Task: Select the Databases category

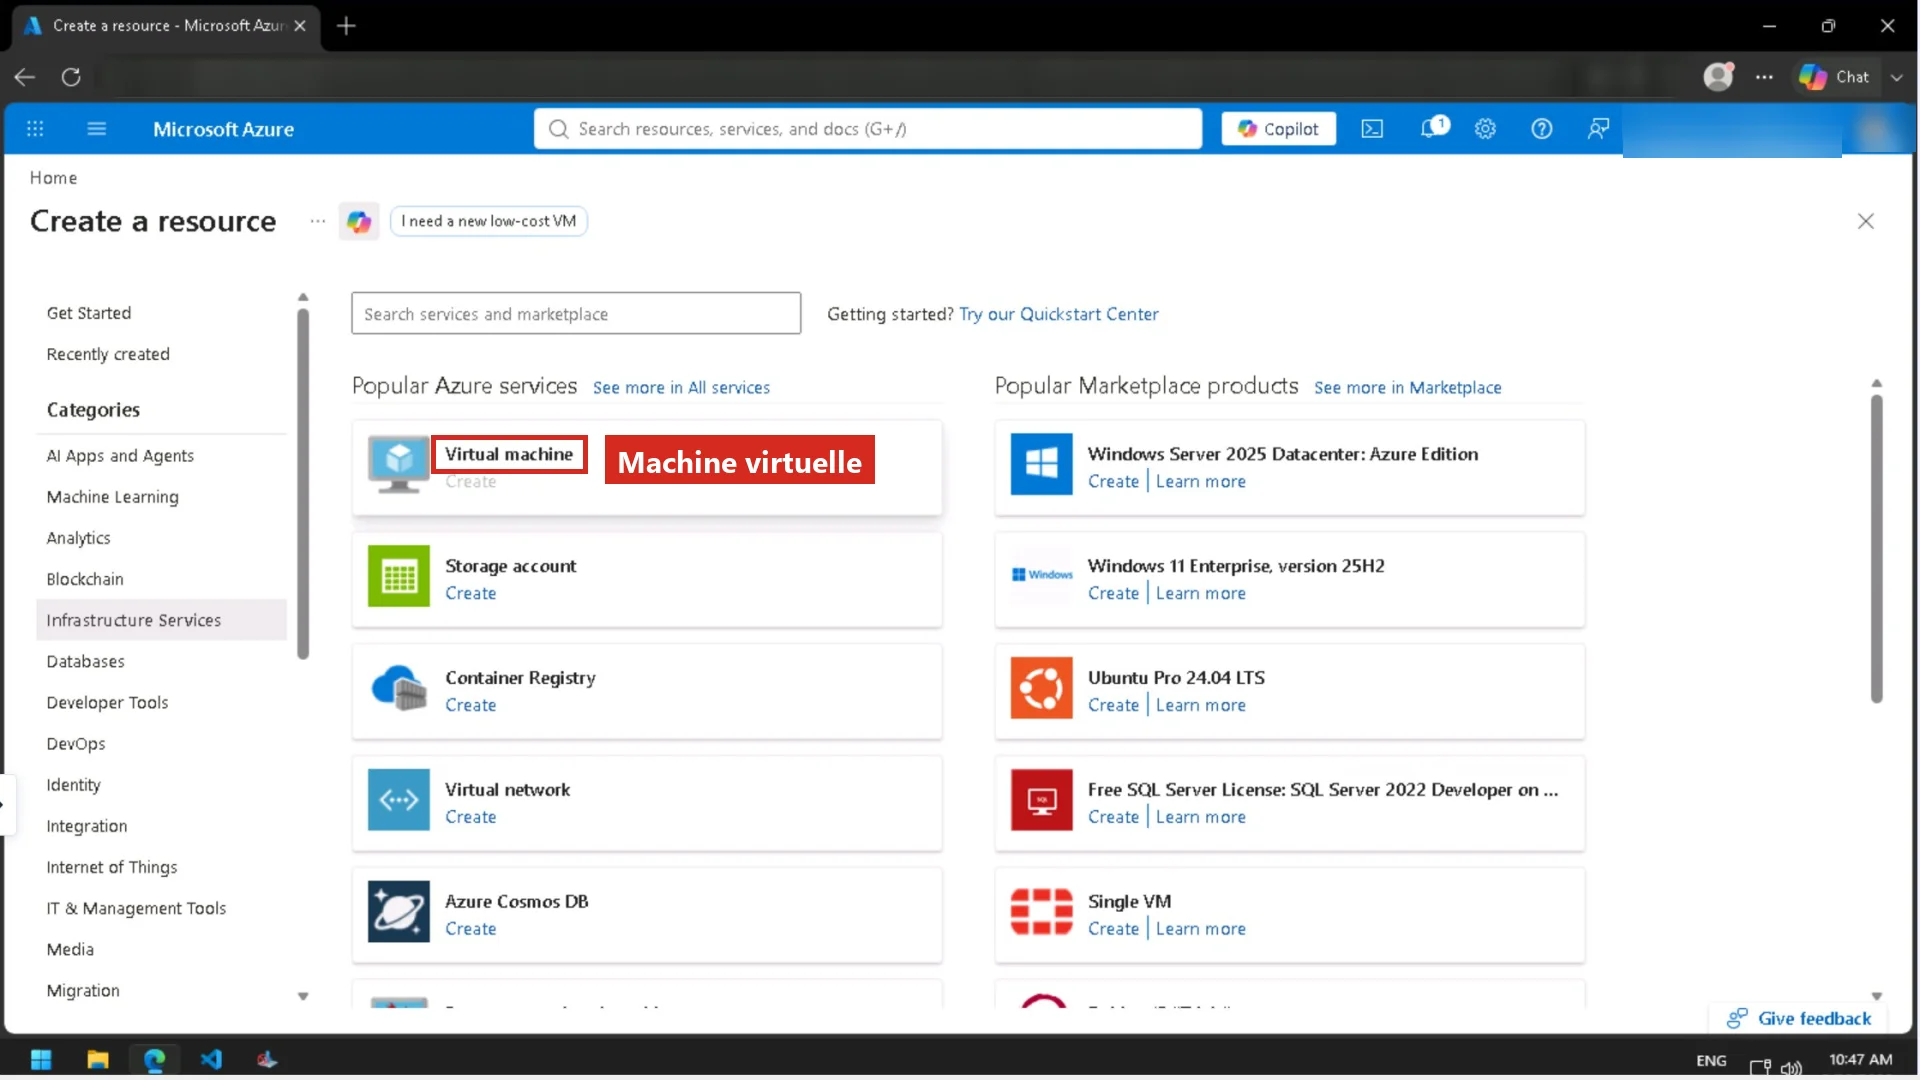Action: tap(85, 662)
